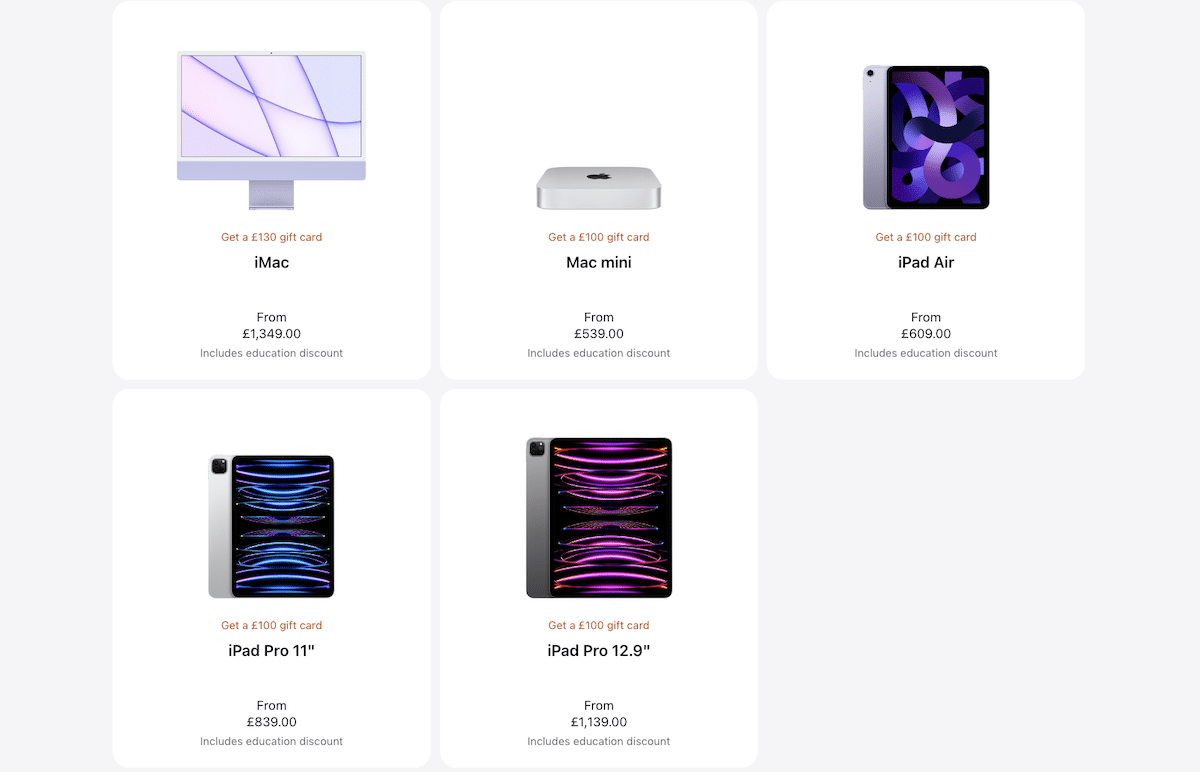Select the iPad Air £609.00 price
The width and height of the screenshot is (1200, 772).
926,334
